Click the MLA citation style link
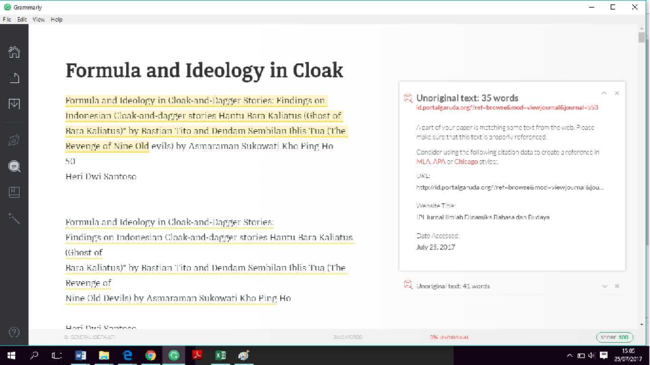Screen dimensions: 650x365 pyautogui.click(x=423, y=162)
